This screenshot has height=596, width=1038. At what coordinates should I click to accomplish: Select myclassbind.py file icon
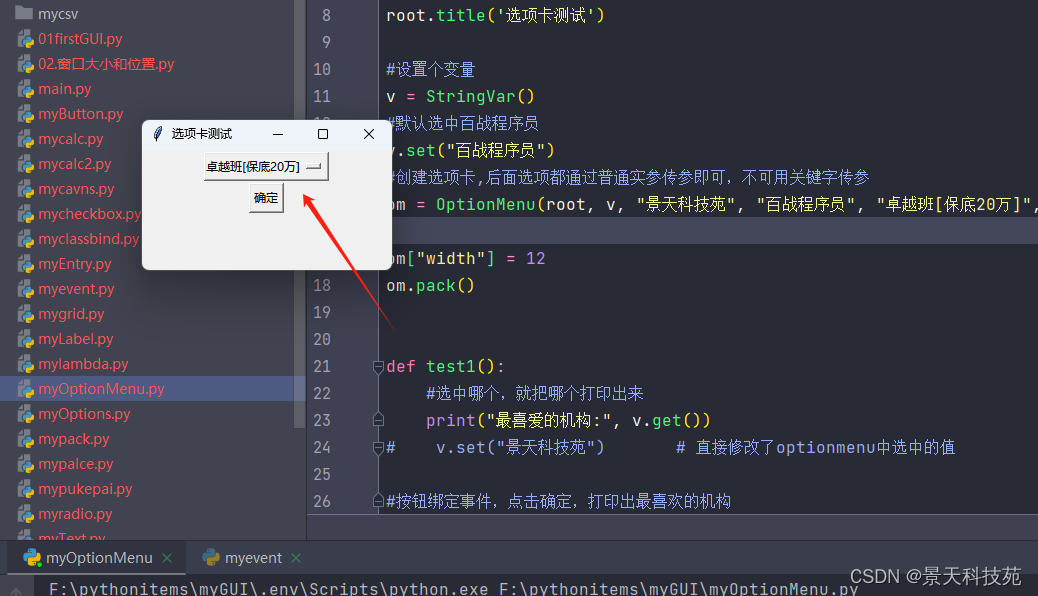26,239
